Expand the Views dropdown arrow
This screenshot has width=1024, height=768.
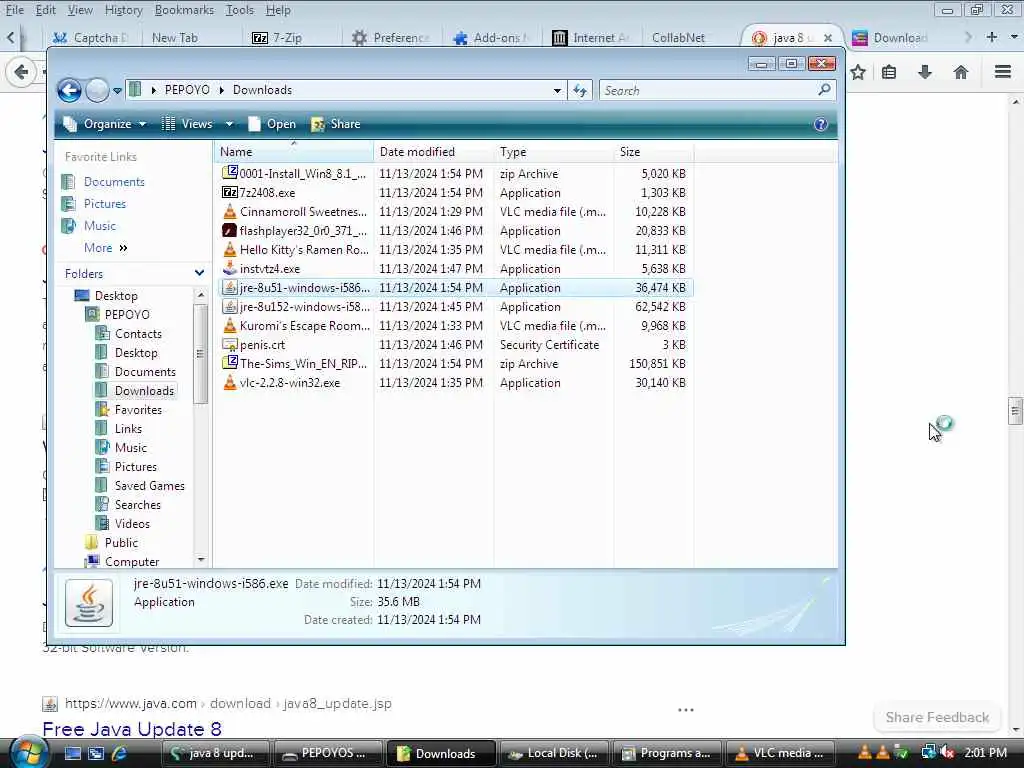(229, 124)
